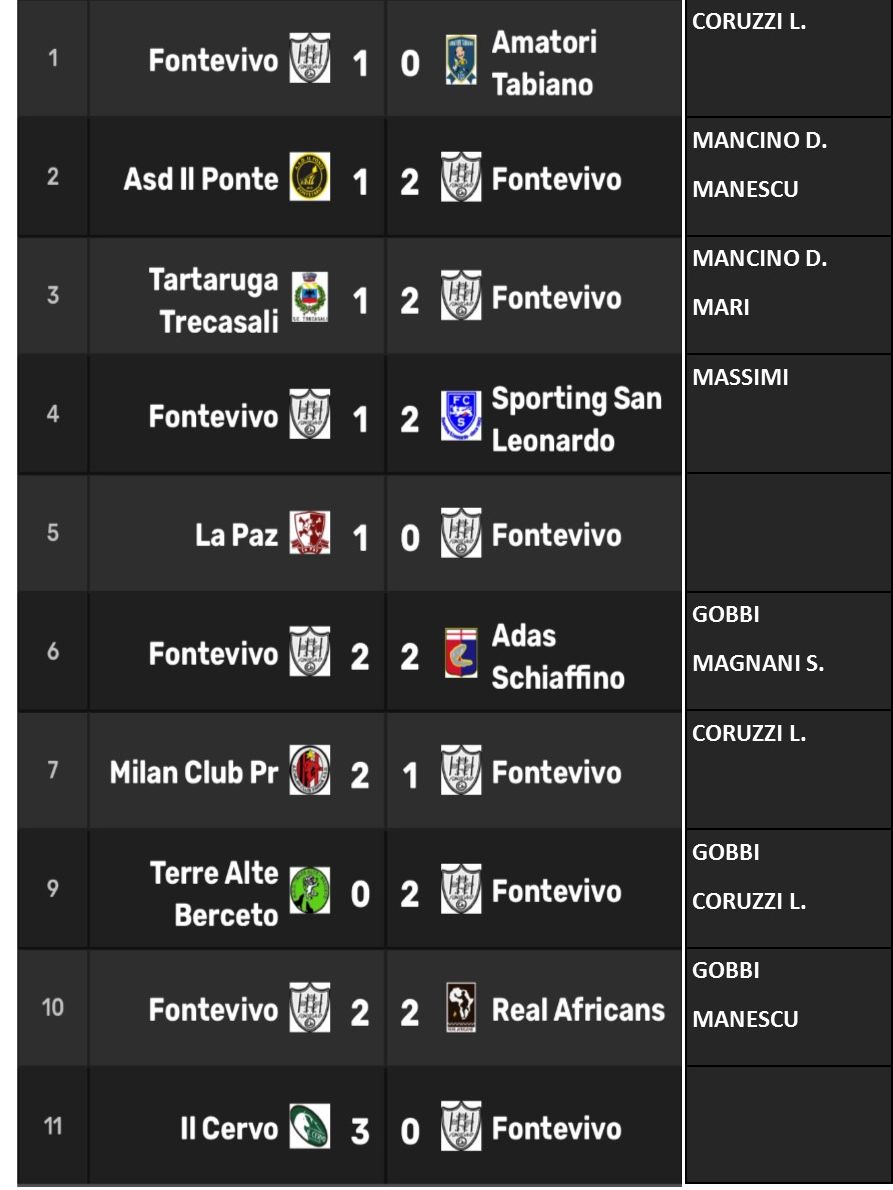This screenshot has width=893, height=1190.
Task: Click the Asd Il Ponte yellow crest
Action: [x=310, y=177]
